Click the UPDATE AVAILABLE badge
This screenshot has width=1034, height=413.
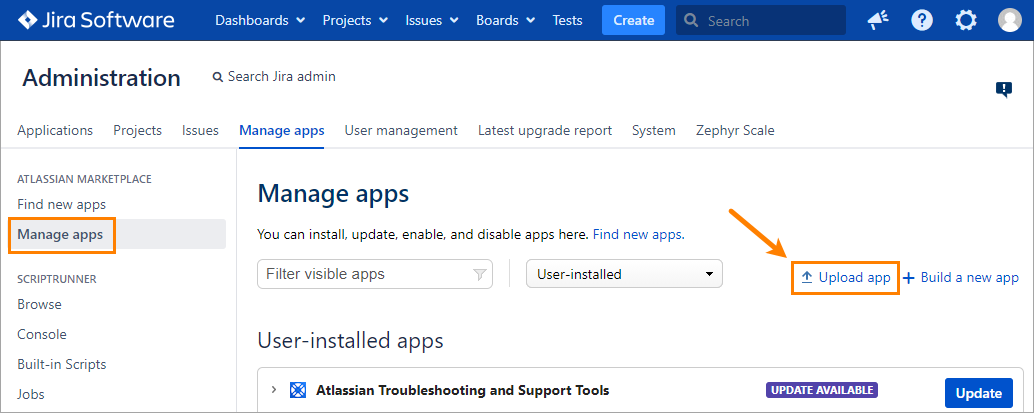[x=822, y=390]
